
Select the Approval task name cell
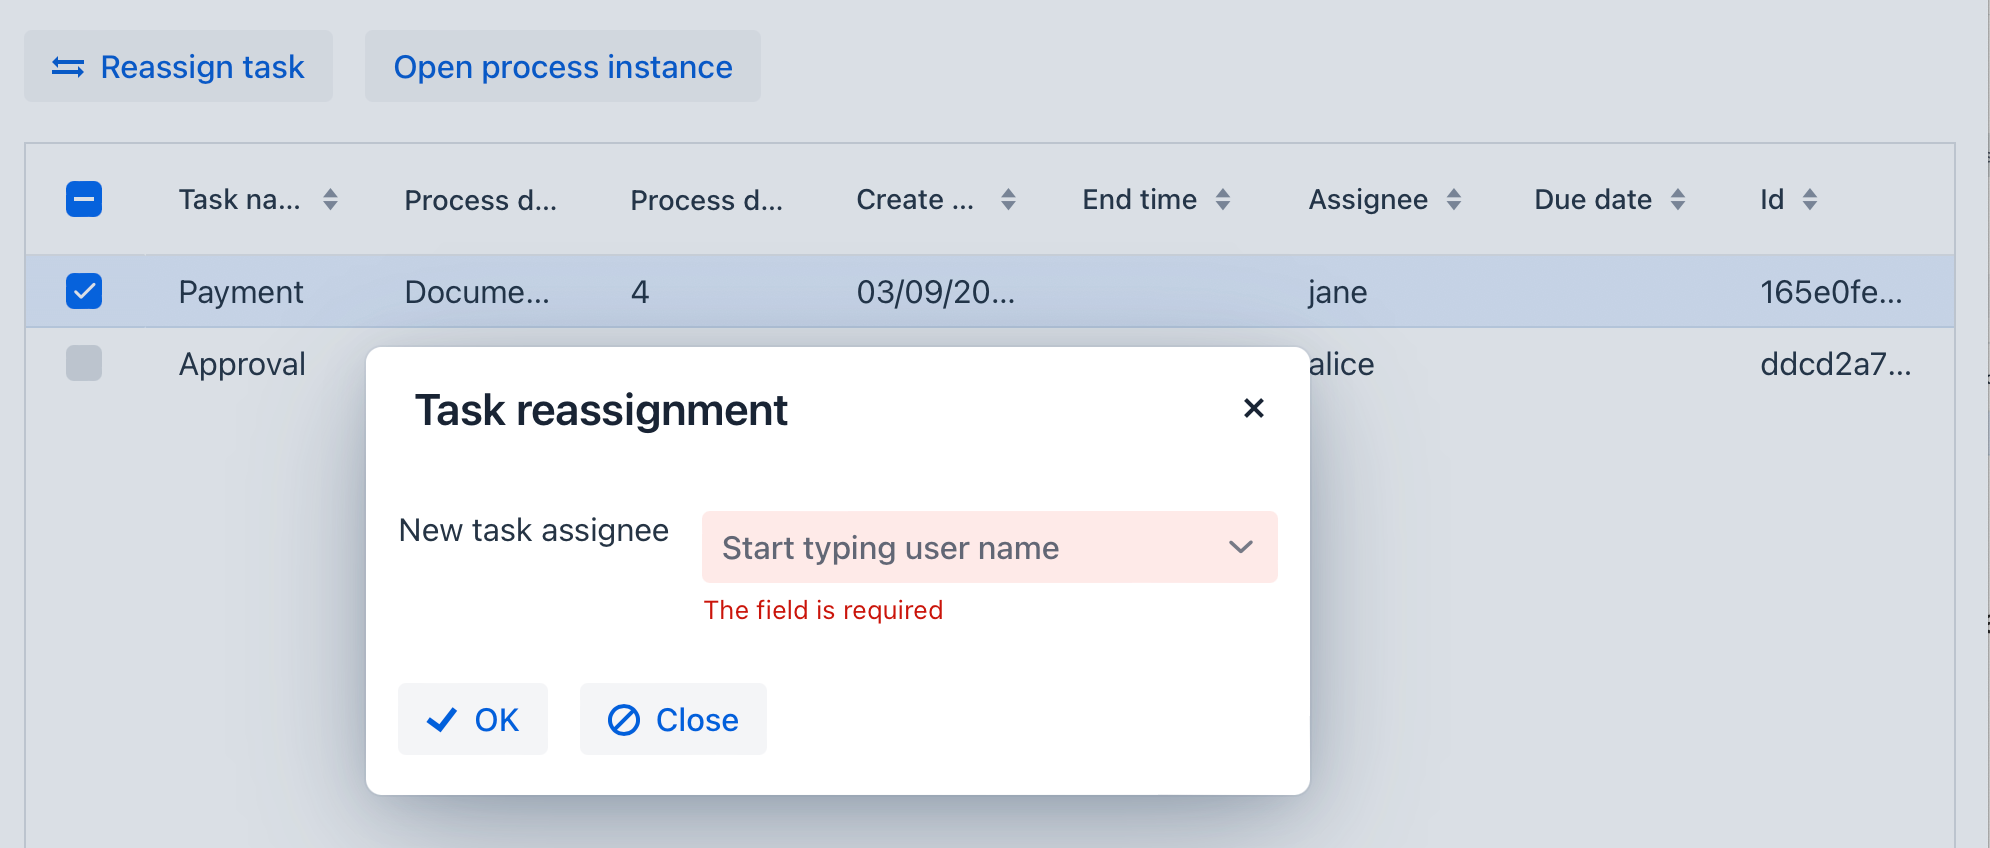coord(242,364)
